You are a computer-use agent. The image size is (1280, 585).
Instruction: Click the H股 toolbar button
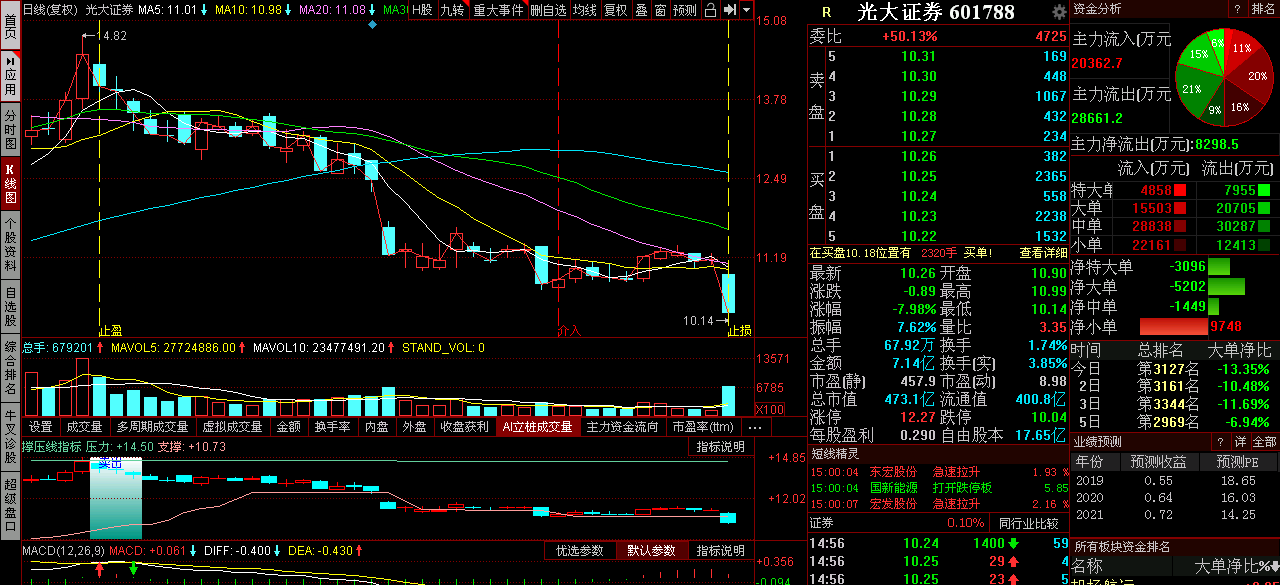tap(422, 10)
